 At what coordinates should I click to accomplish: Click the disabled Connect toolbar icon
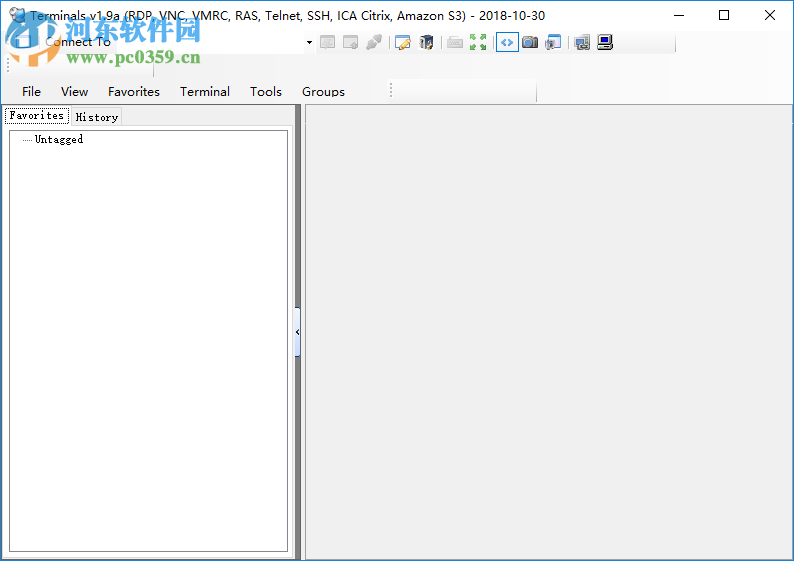tap(328, 43)
